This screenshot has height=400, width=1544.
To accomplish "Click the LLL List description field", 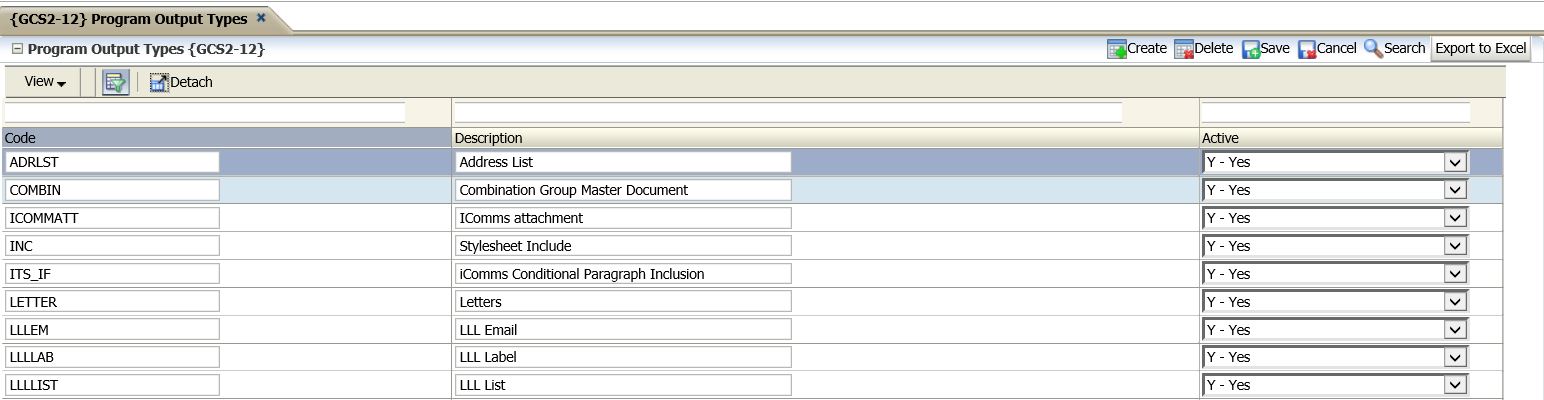I will click(x=623, y=385).
